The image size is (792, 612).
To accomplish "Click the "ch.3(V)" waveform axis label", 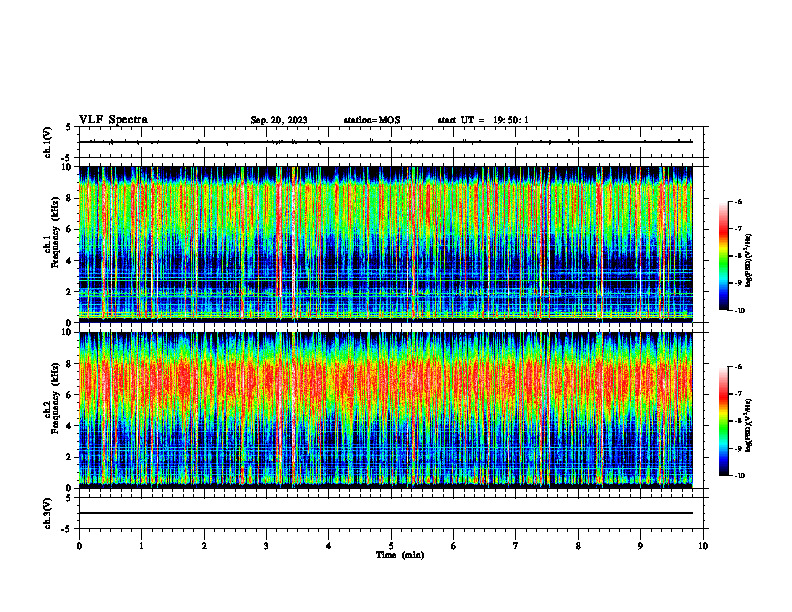I will tap(48, 513).
